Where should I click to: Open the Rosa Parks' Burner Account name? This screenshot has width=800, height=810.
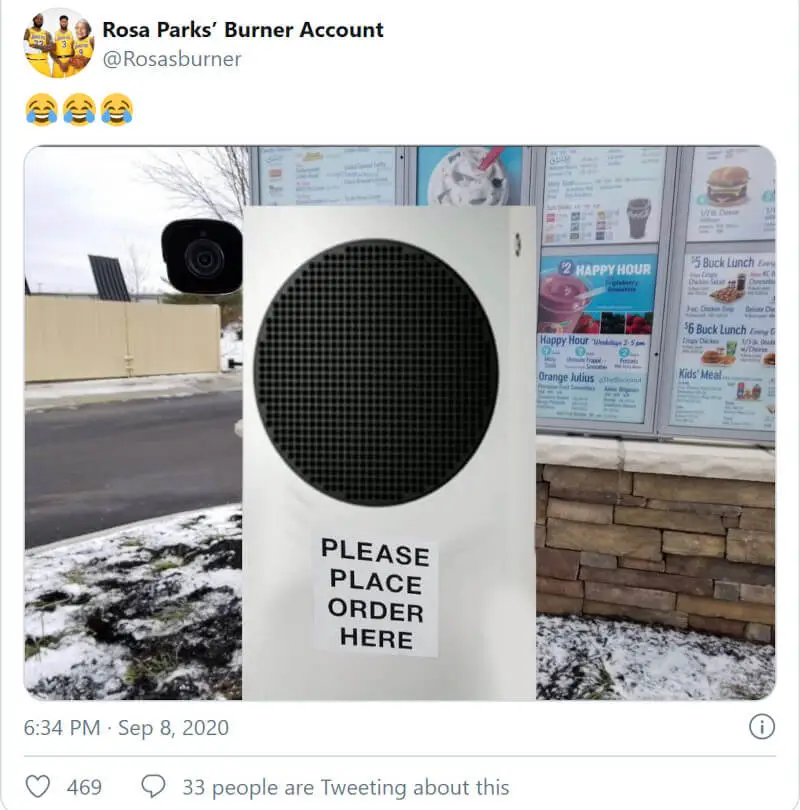click(x=243, y=29)
